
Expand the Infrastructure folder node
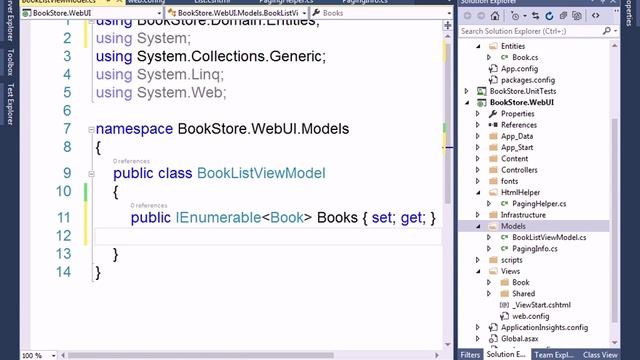coord(478,215)
